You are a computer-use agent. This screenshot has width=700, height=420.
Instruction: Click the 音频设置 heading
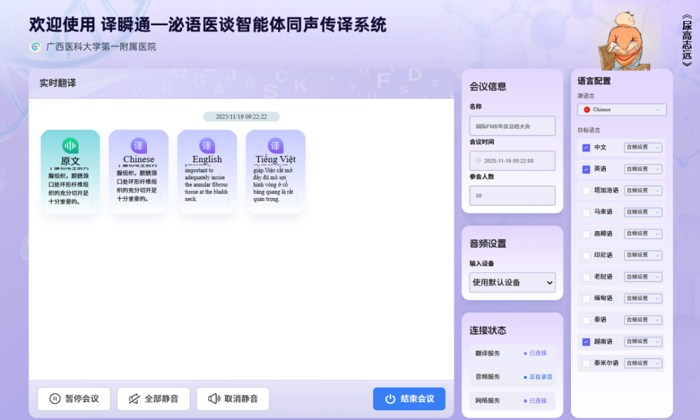(x=488, y=244)
